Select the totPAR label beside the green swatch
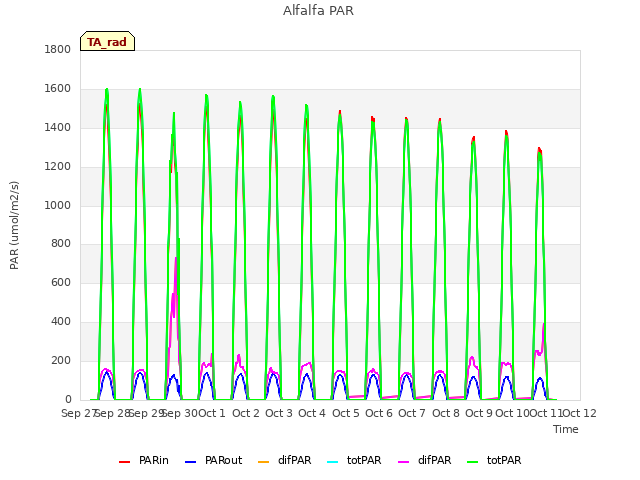 click(x=504, y=460)
